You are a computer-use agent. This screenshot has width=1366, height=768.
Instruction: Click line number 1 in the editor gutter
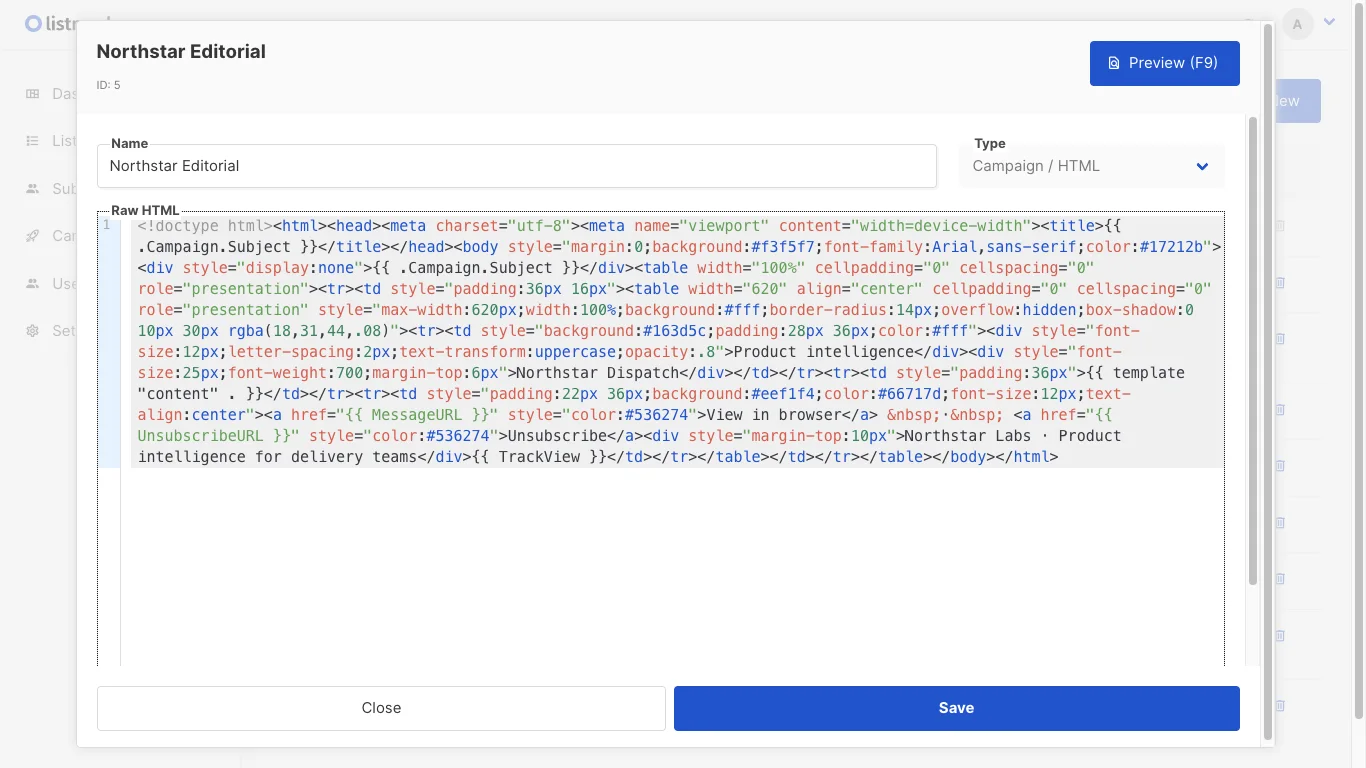coord(107,226)
